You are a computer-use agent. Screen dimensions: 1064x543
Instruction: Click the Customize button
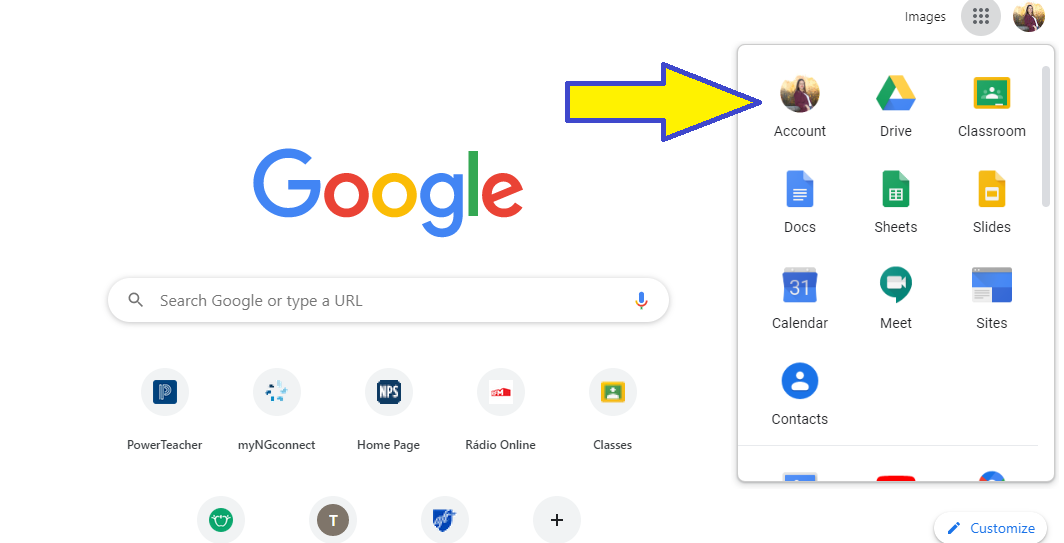click(990, 528)
